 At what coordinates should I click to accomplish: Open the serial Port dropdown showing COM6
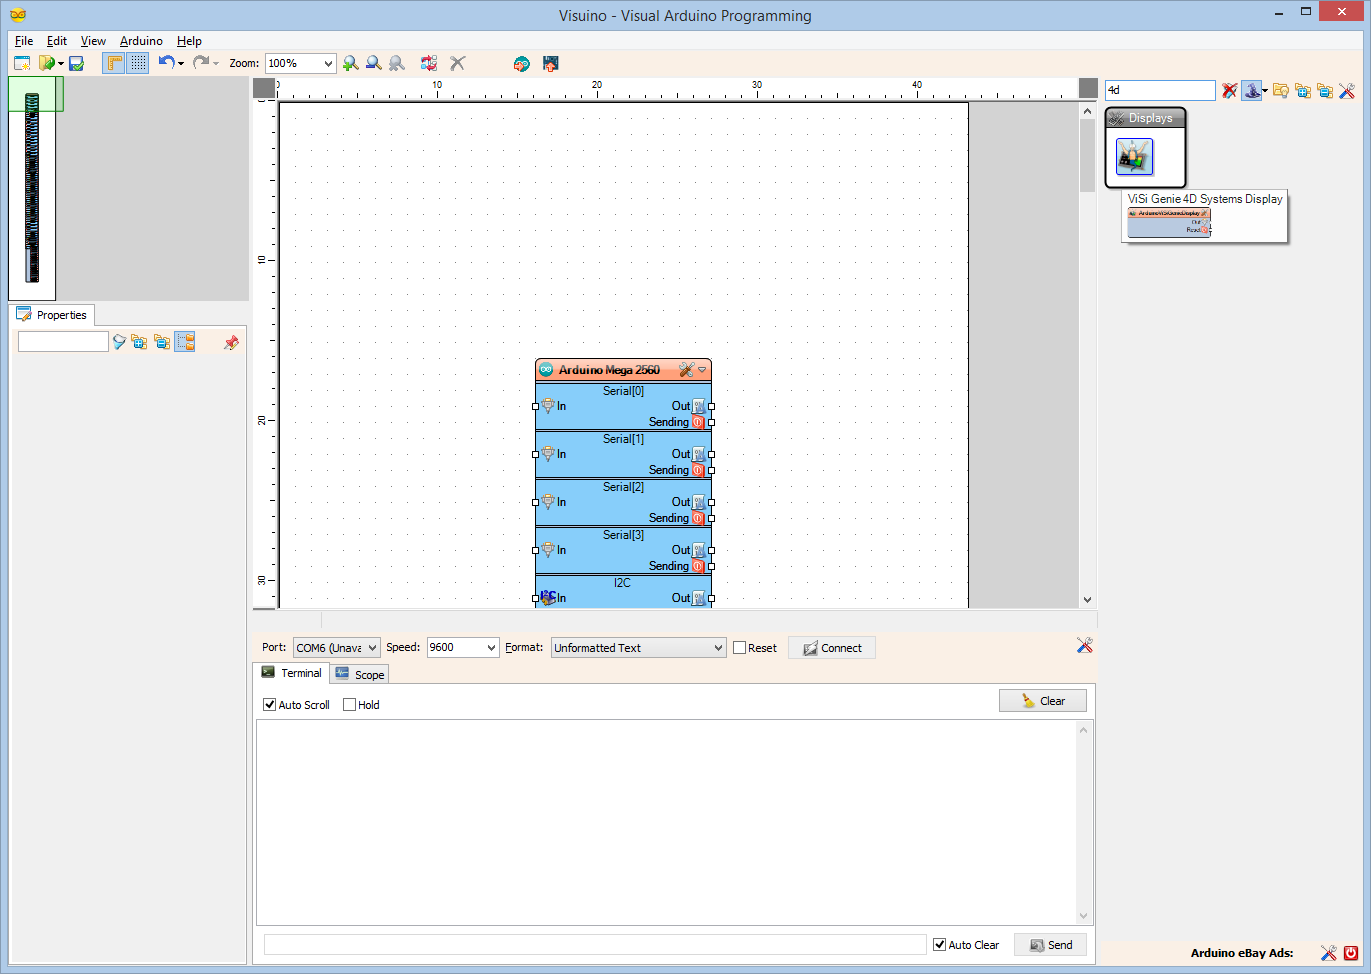coord(336,647)
